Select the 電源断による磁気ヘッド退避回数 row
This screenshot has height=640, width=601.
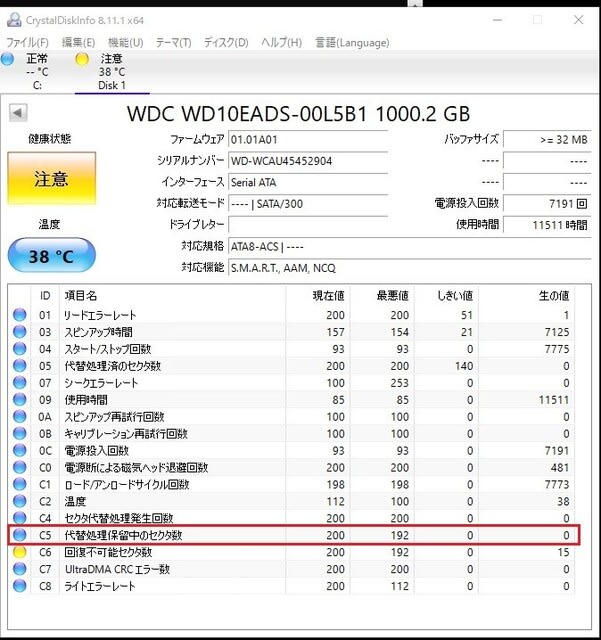[292, 467]
